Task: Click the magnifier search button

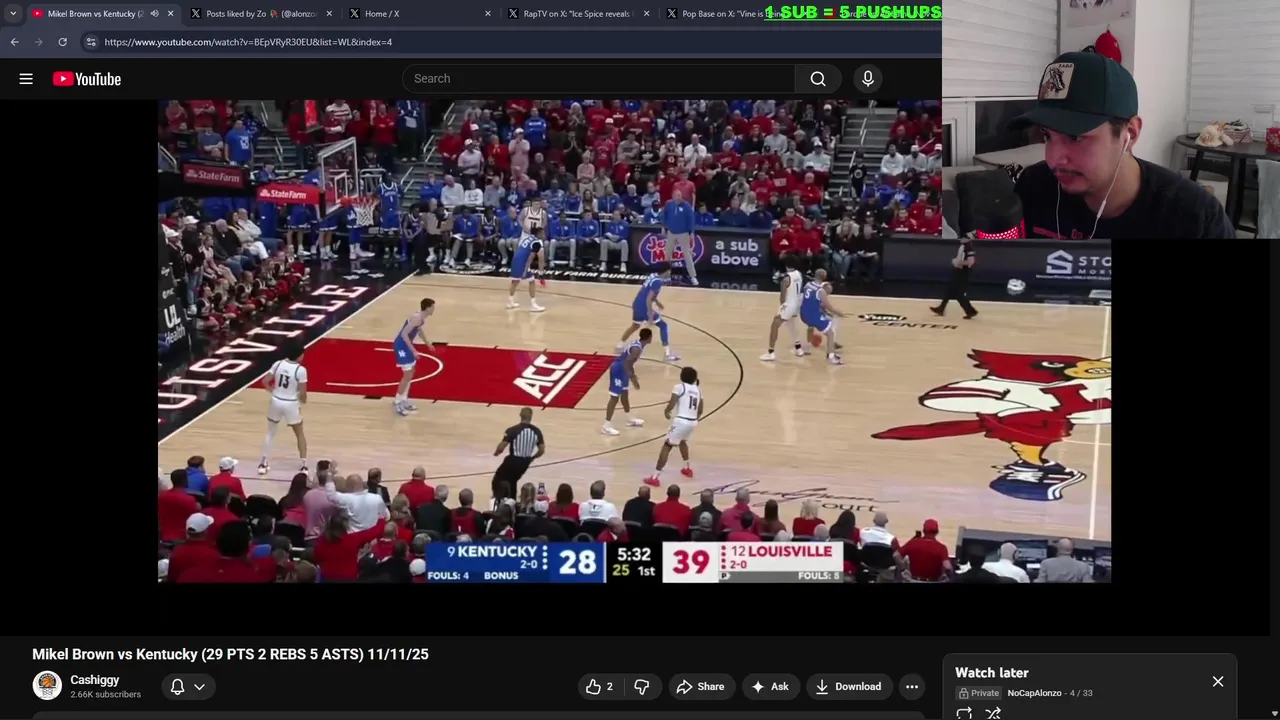Action: pos(818,79)
